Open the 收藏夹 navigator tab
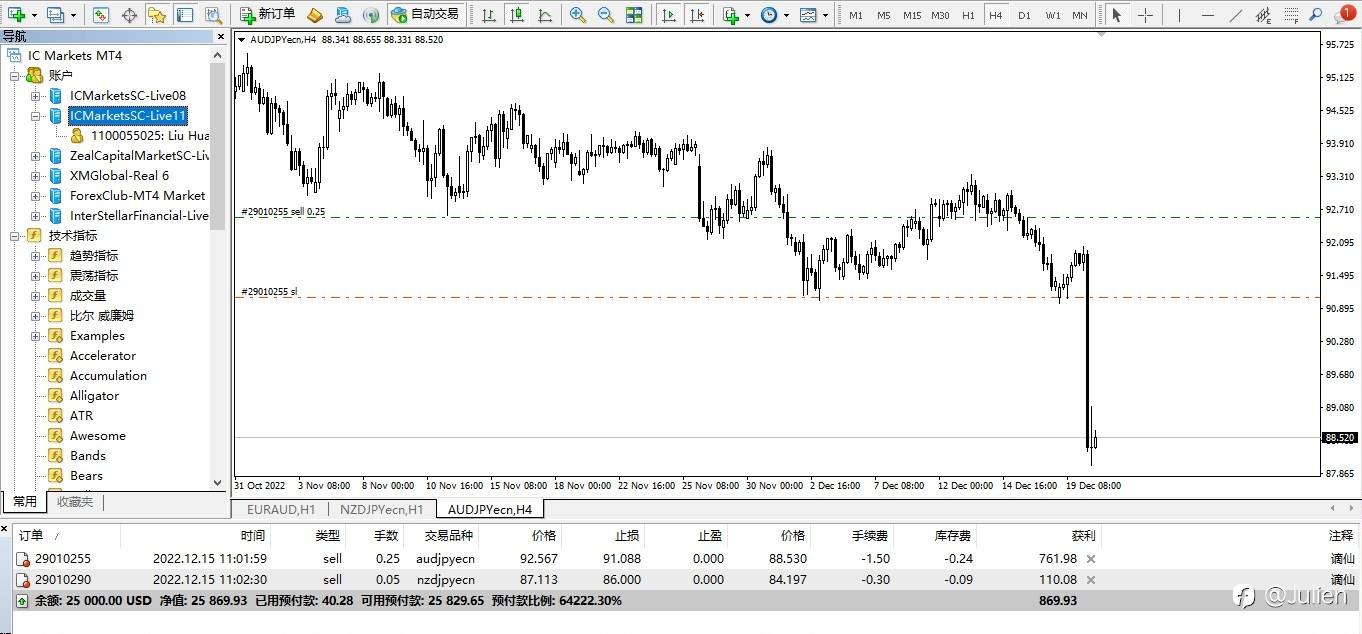Viewport: 1362px width, 634px height. (74, 502)
